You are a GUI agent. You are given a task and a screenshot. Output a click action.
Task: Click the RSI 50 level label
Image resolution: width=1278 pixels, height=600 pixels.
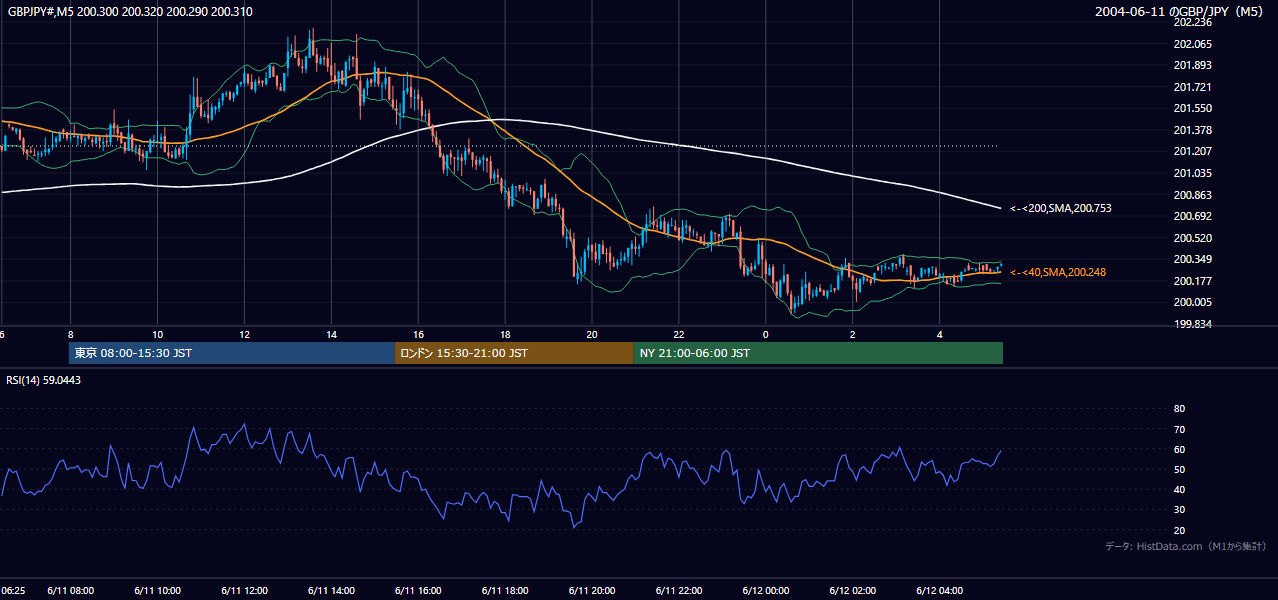pyautogui.click(x=1179, y=469)
